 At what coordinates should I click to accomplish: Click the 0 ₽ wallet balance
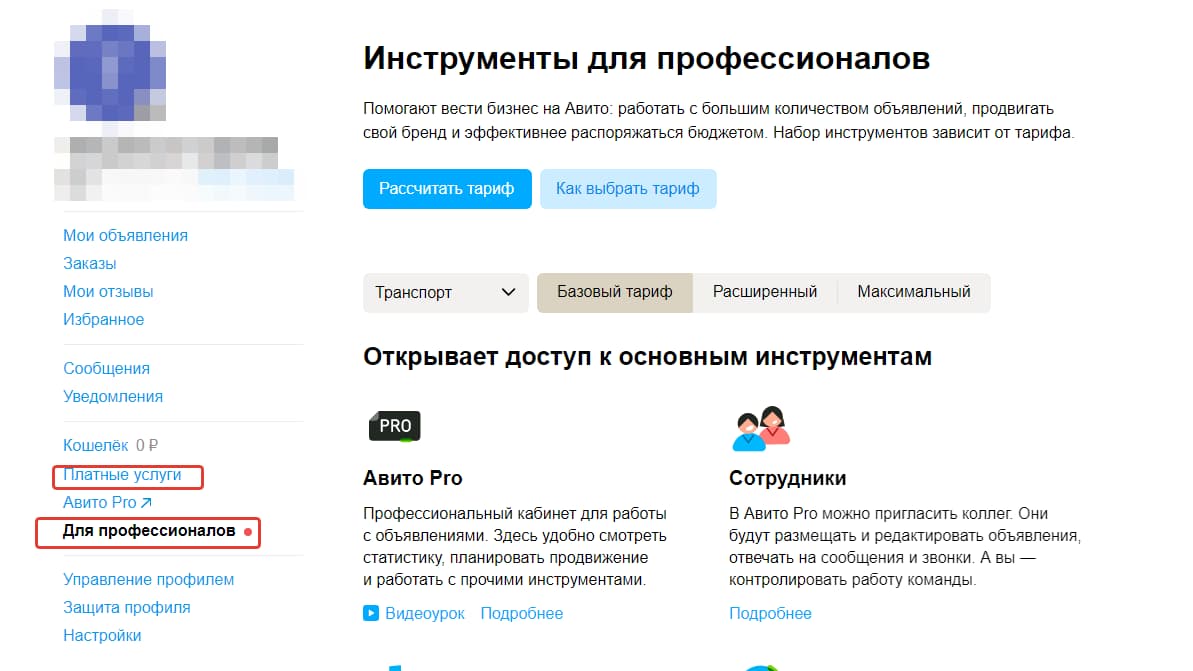[x=147, y=445]
